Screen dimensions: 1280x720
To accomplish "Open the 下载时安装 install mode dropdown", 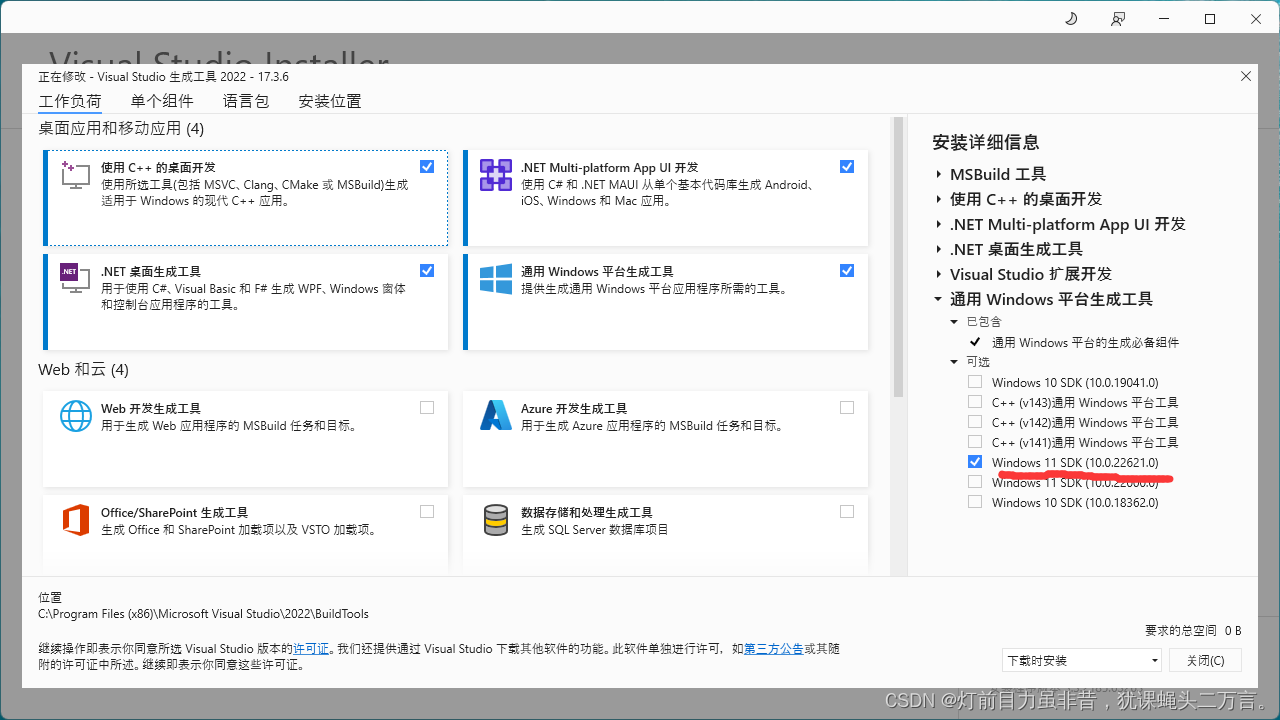I will pyautogui.click(x=1082, y=660).
